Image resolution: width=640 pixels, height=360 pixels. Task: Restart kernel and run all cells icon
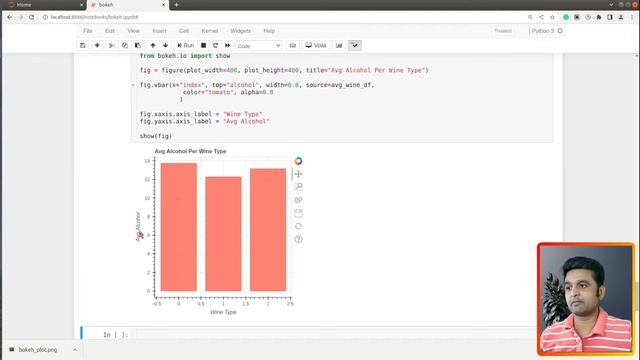(227, 45)
